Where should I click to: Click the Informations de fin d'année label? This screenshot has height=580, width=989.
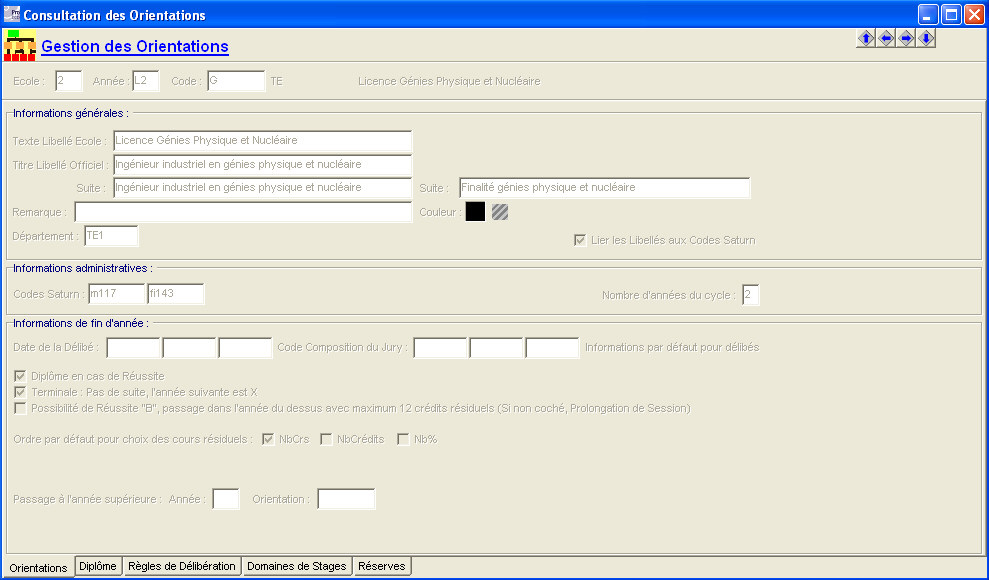(81, 323)
